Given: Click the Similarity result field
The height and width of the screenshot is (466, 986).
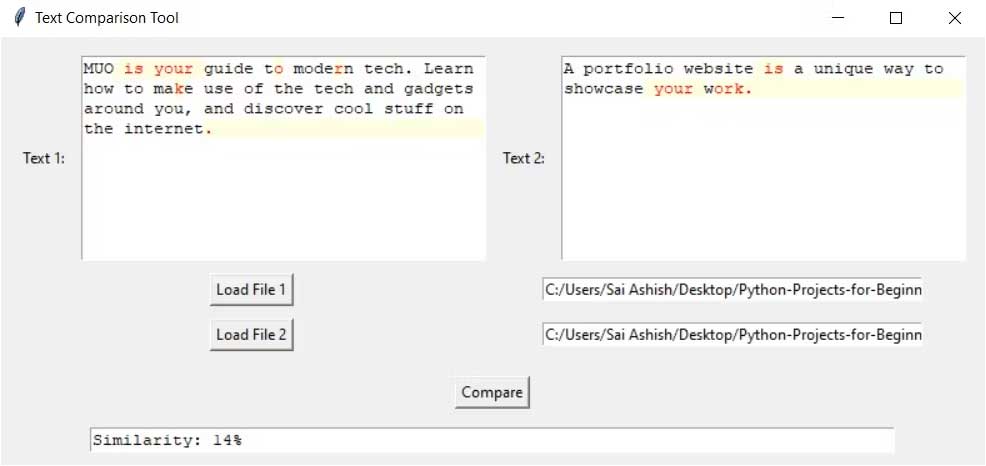Looking at the screenshot, I should 491,440.
